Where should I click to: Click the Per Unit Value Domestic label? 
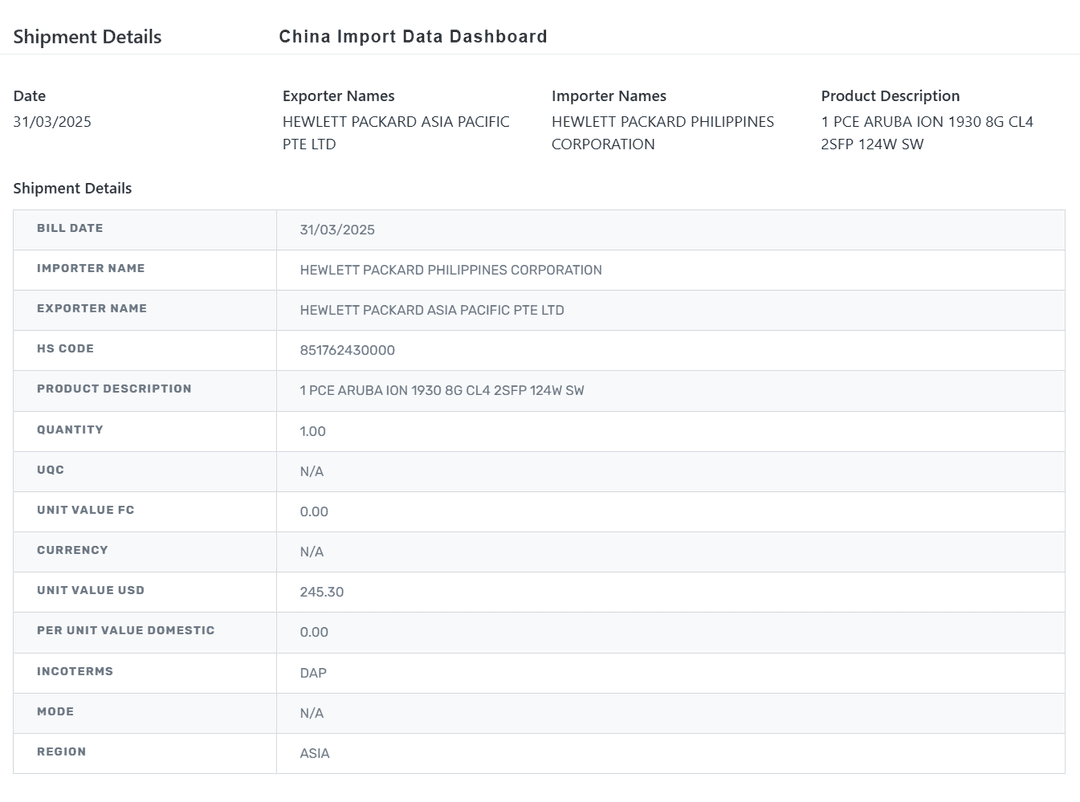click(x=125, y=631)
